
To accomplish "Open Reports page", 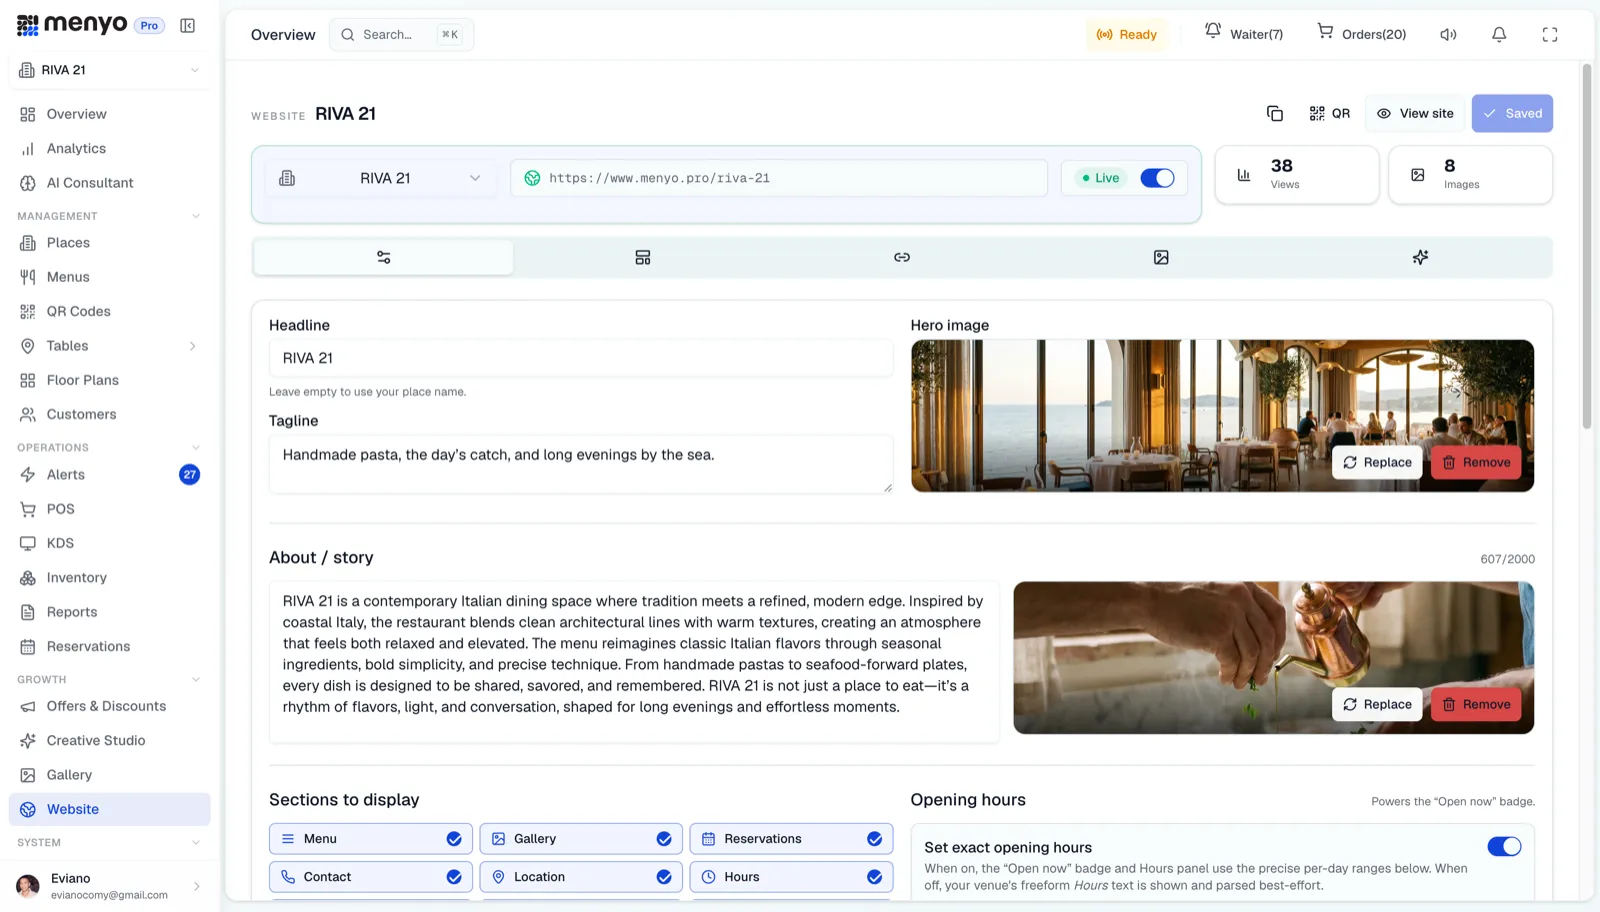I will point(110,612).
